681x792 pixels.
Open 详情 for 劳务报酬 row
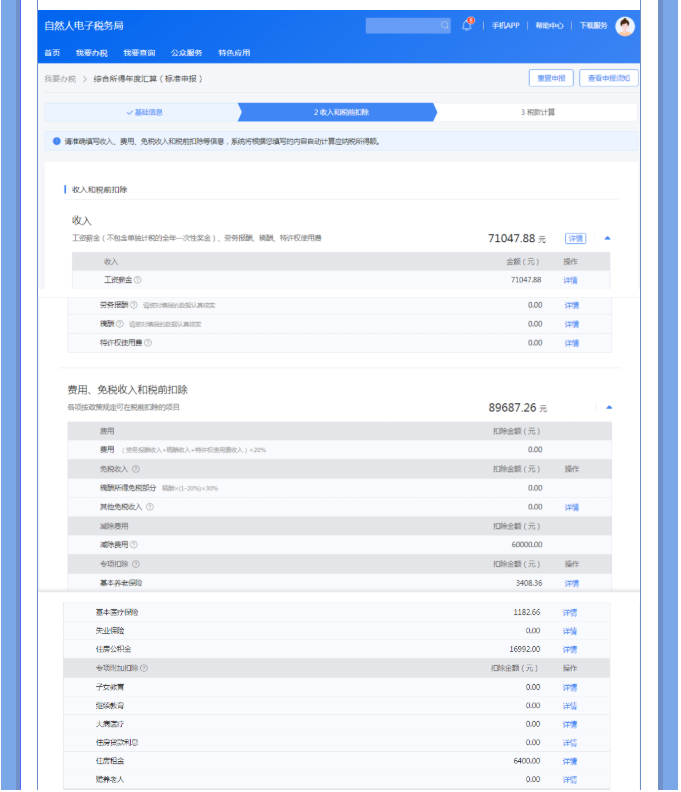[572, 306]
